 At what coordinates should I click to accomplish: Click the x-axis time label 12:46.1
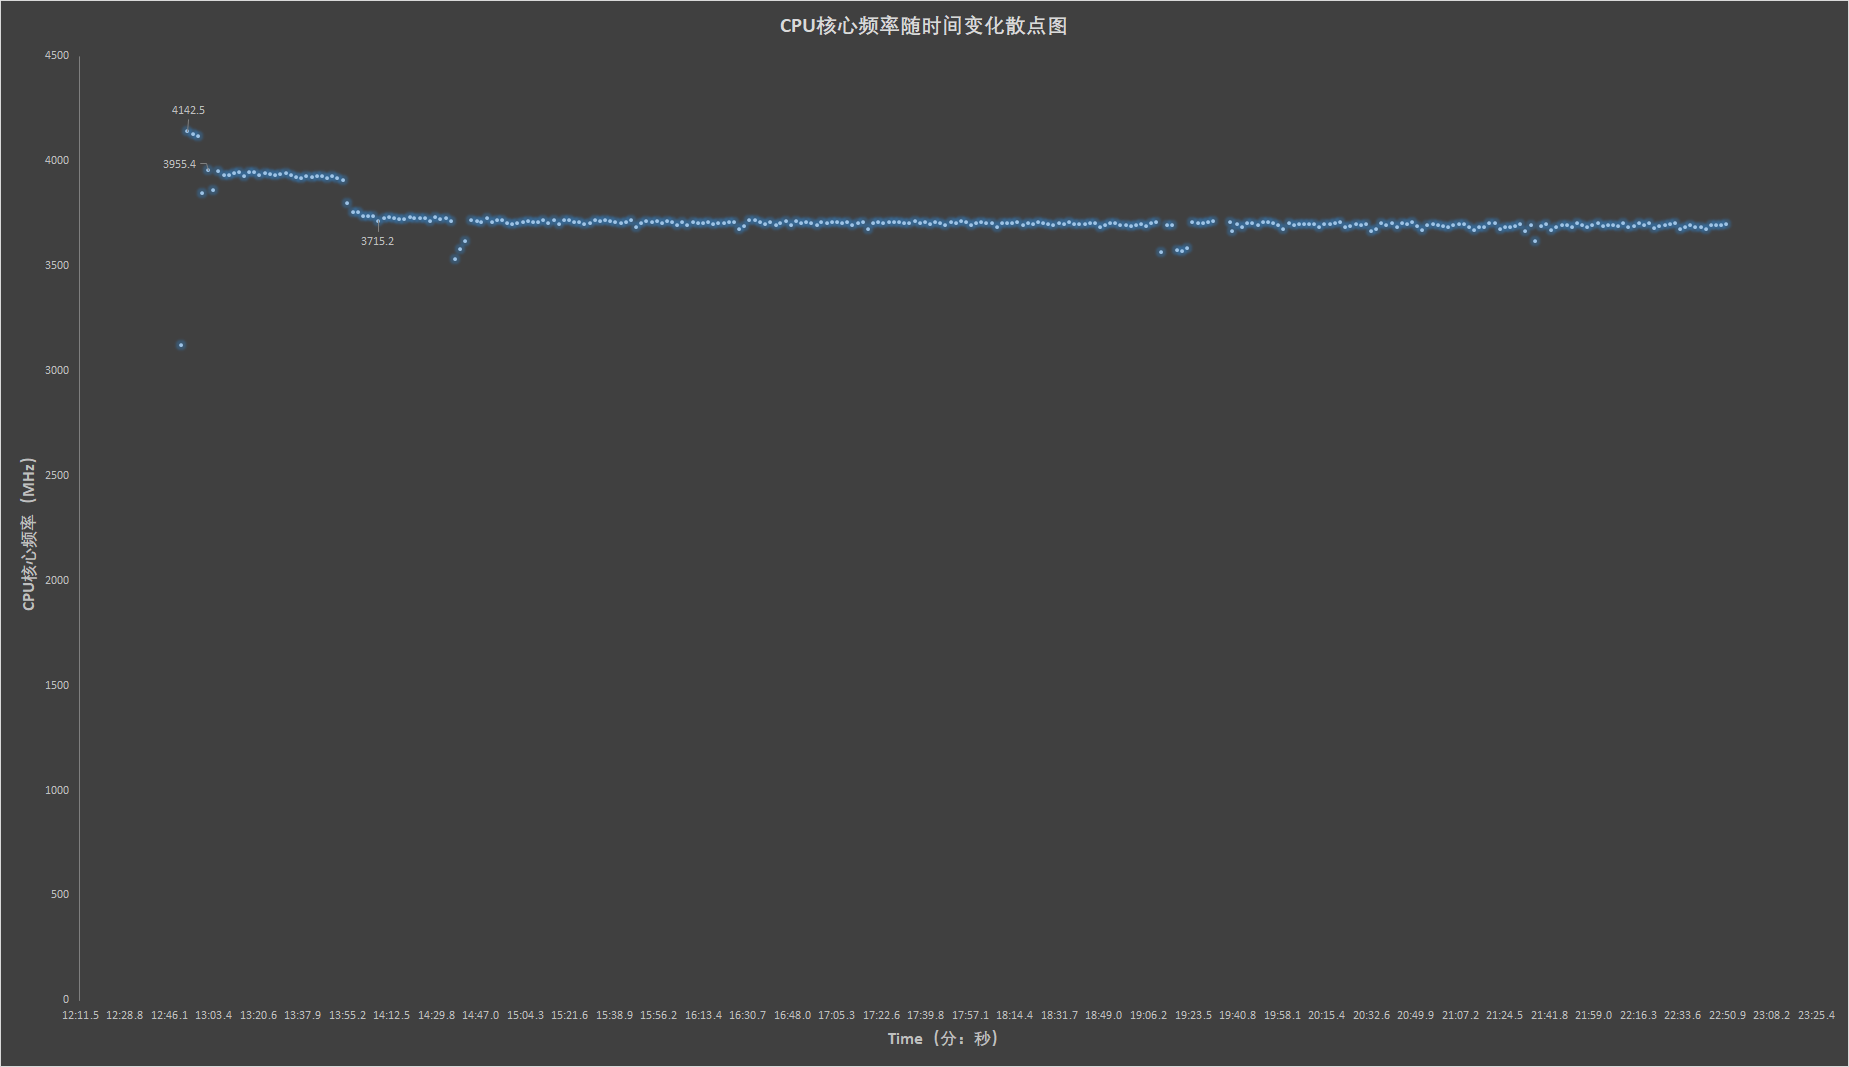tap(169, 1015)
